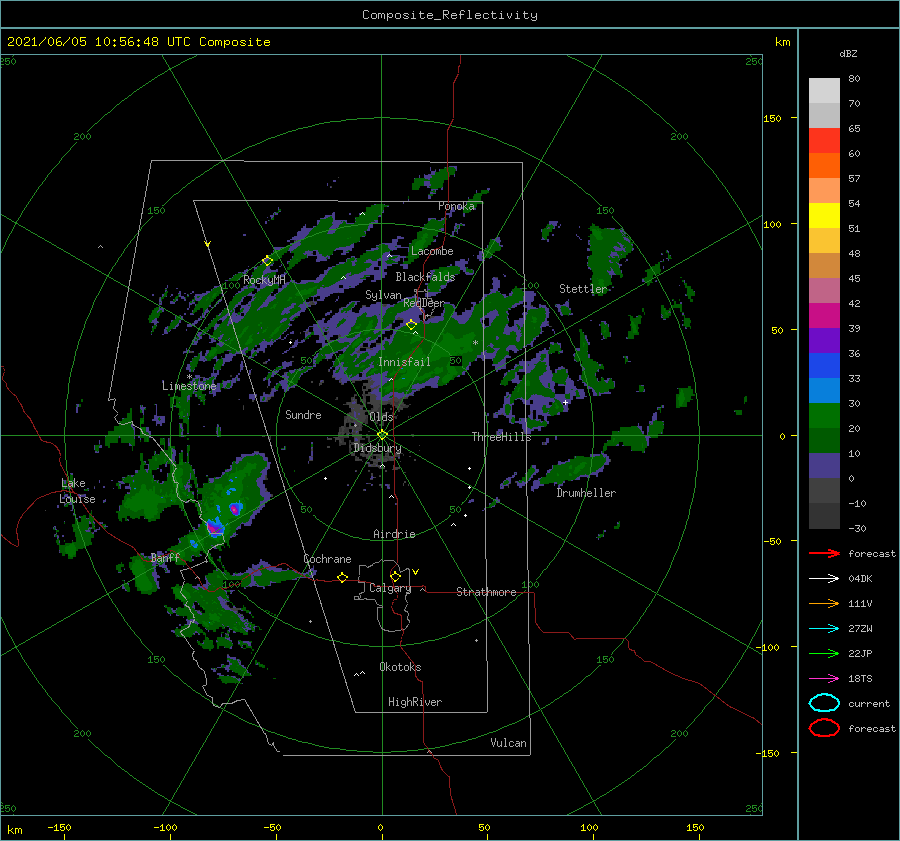Screen dimensions: 900x841
Task: Click the Sylvan town label
Action: click(383, 295)
